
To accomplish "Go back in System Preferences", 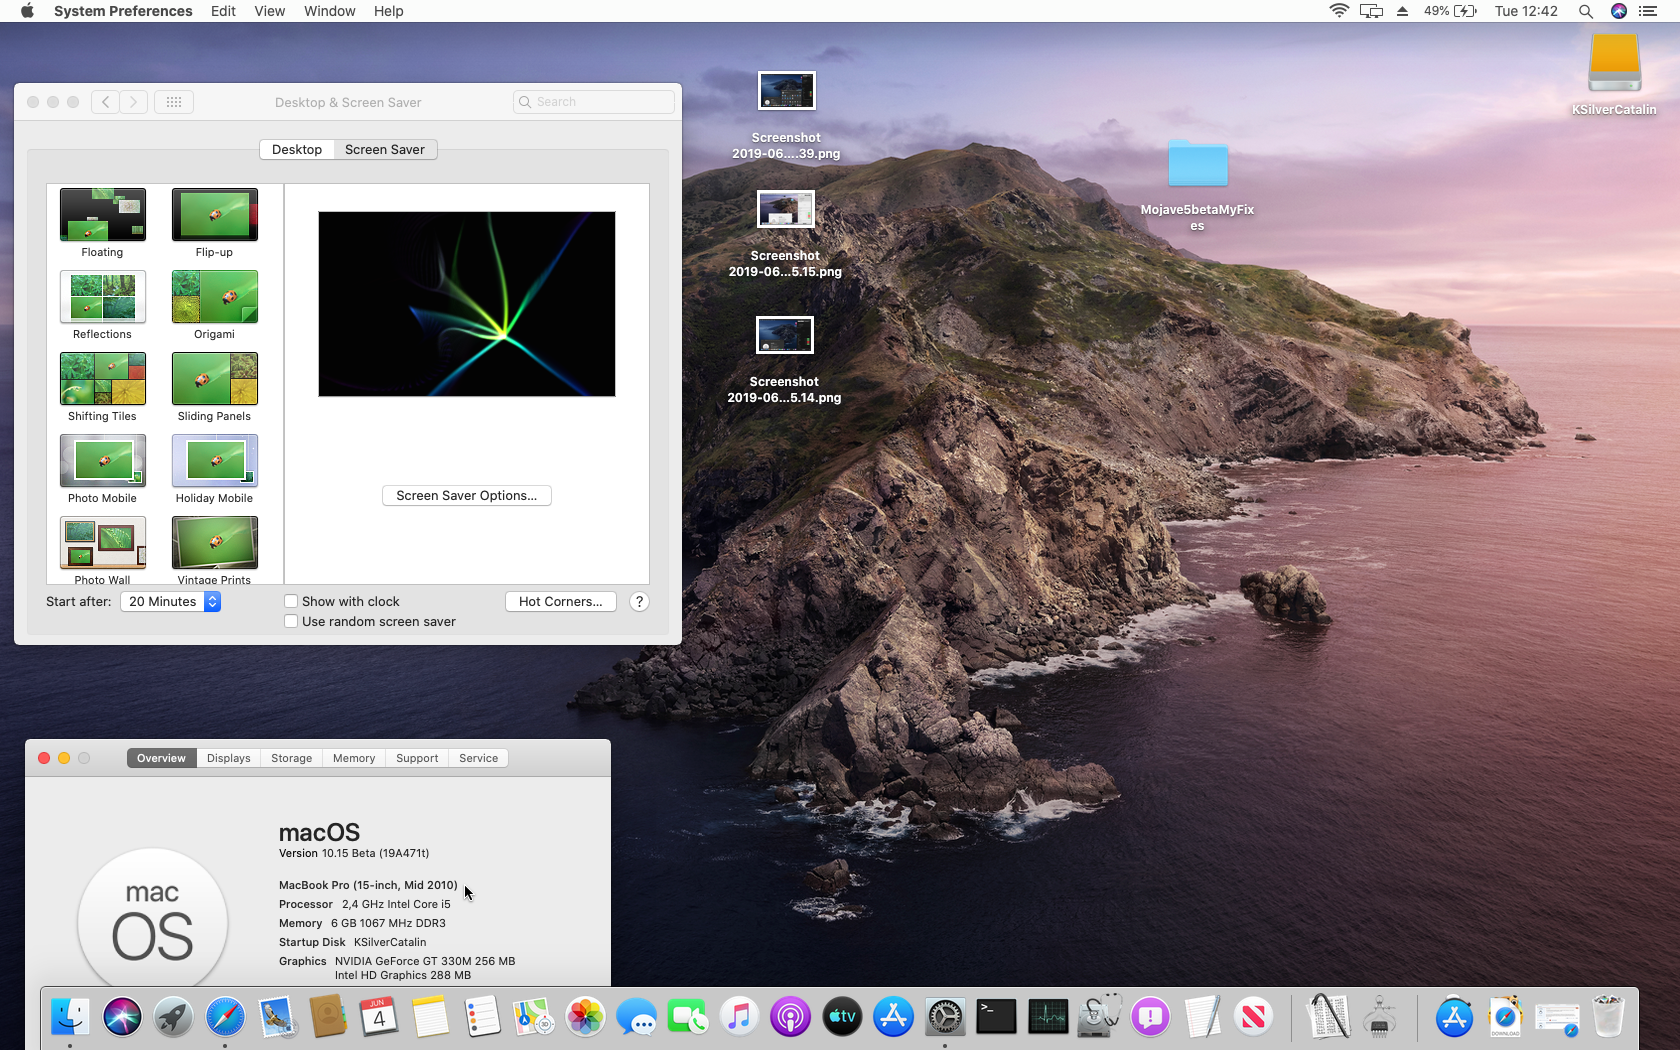I will tap(105, 102).
